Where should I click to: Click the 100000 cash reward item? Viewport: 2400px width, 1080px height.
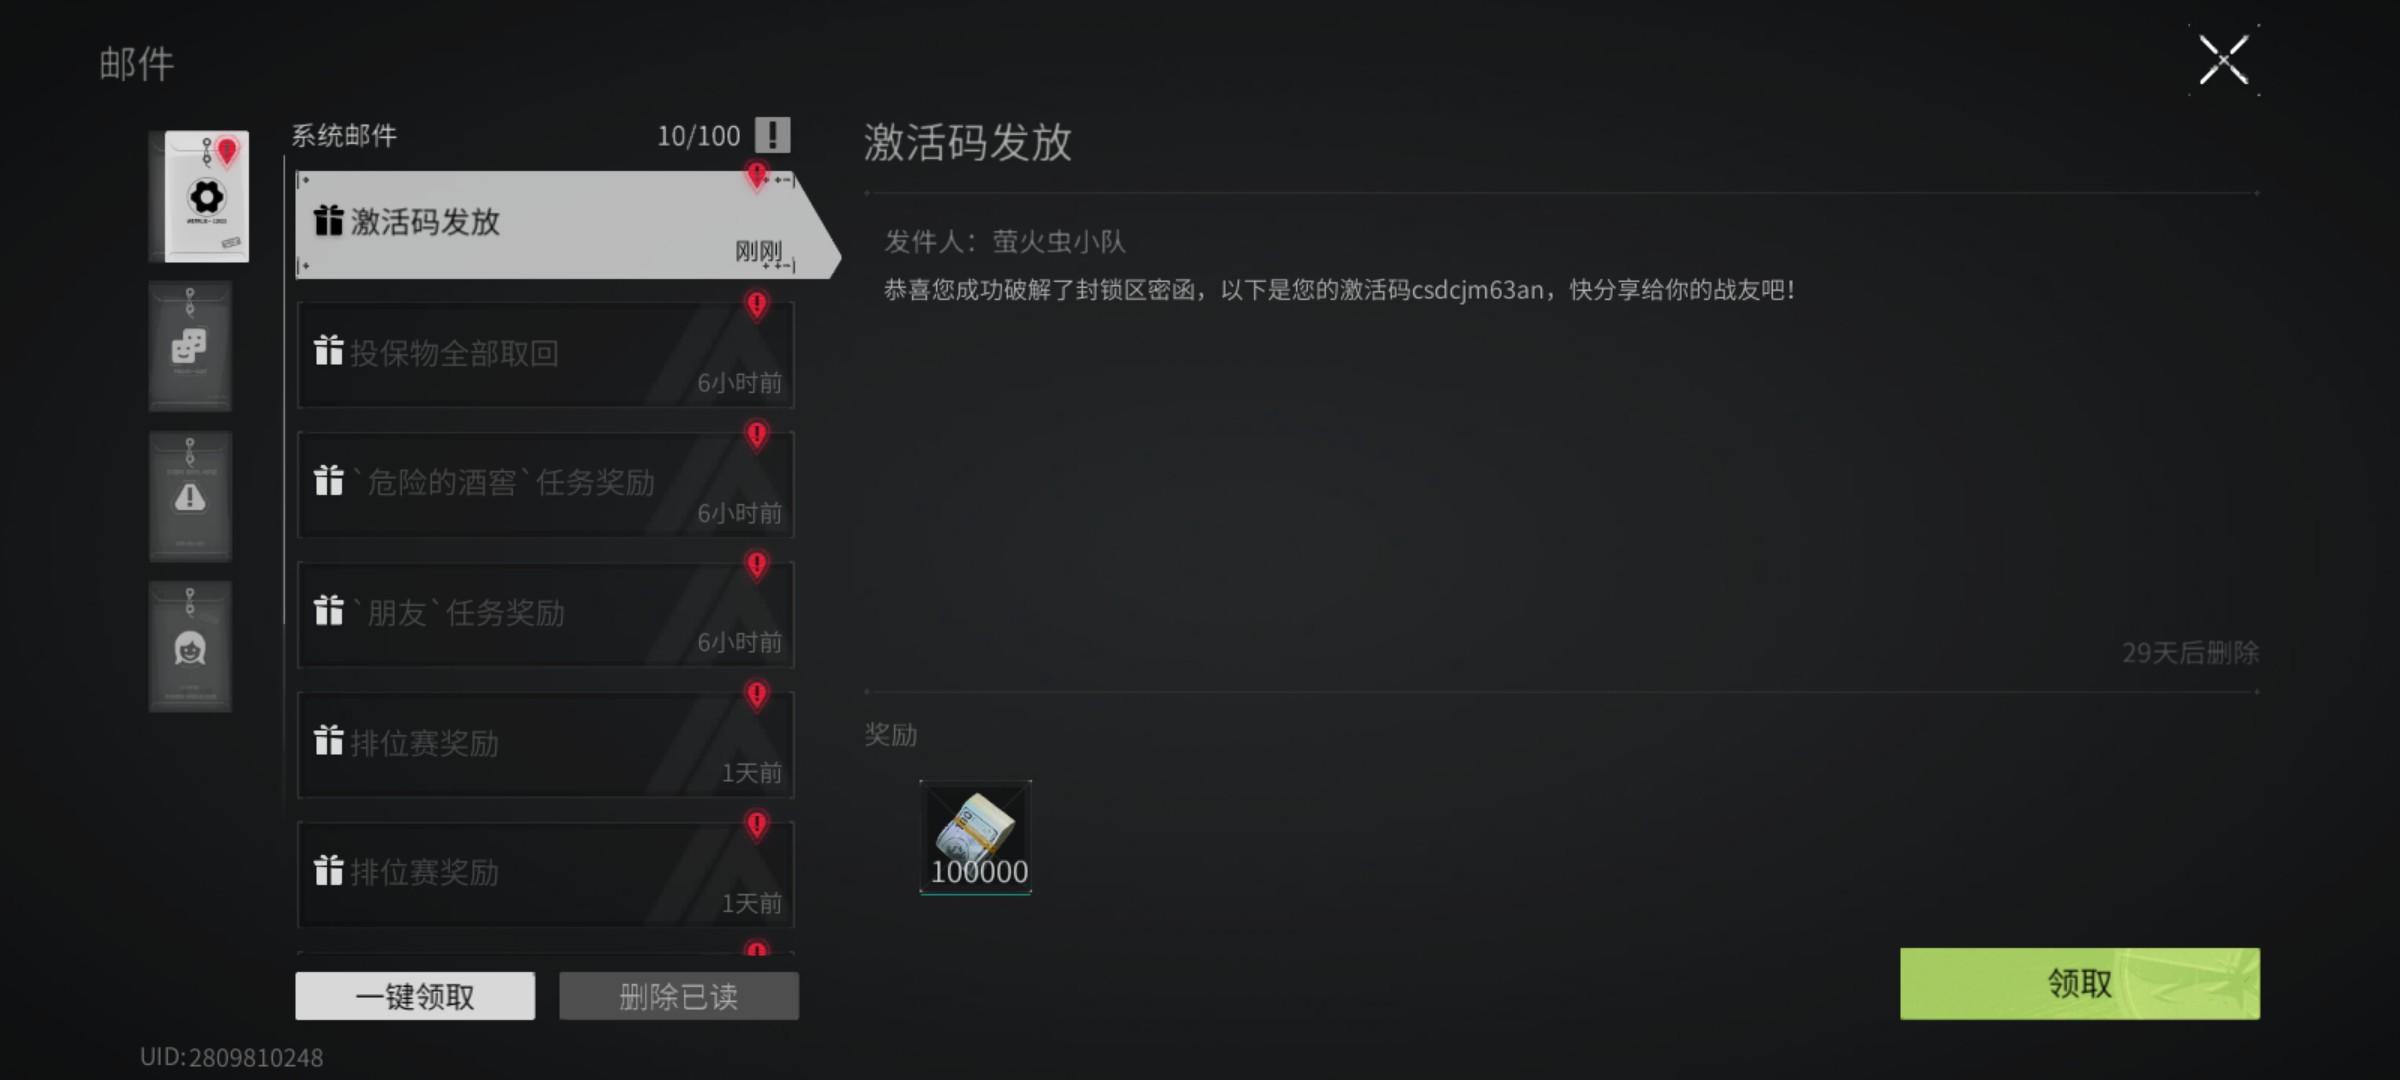[975, 837]
